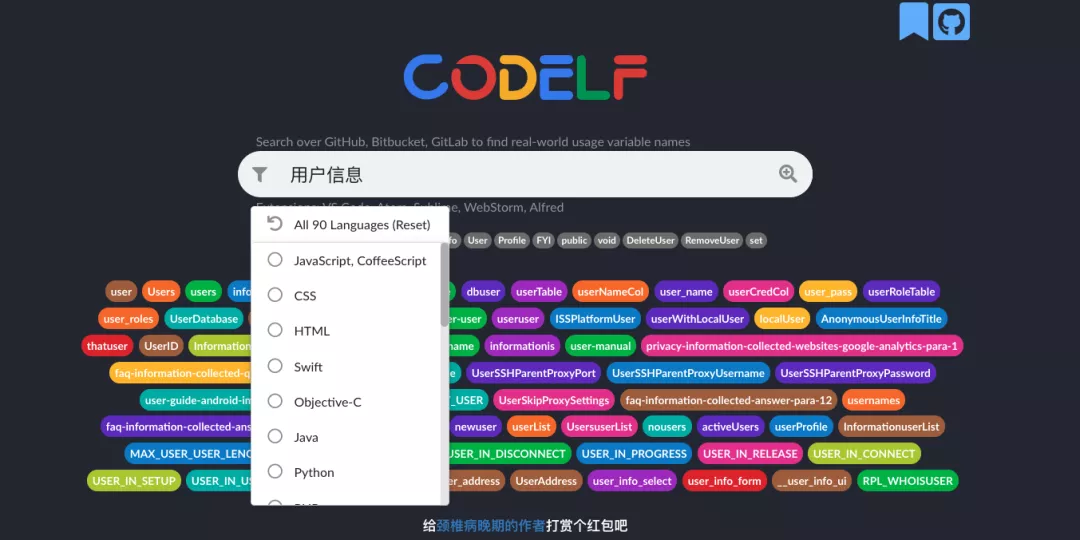Click the language list scrollbar thumb
This screenshot has height=540, width=1080.
click(x=445, y=284)
